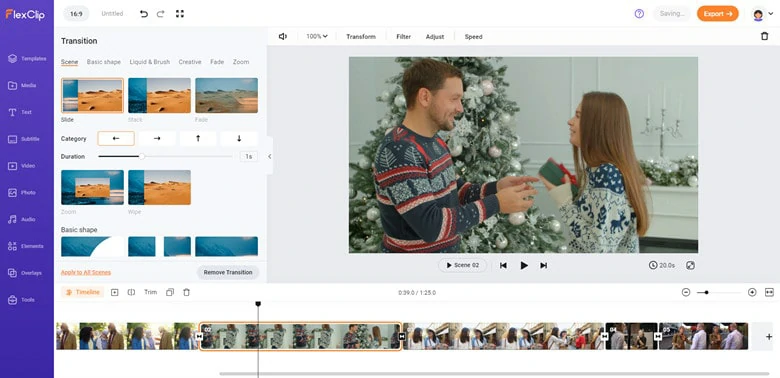Screen dimensions: 780x378
Task: Delete scene using timeline trash icon
Action: coord(187,292)
